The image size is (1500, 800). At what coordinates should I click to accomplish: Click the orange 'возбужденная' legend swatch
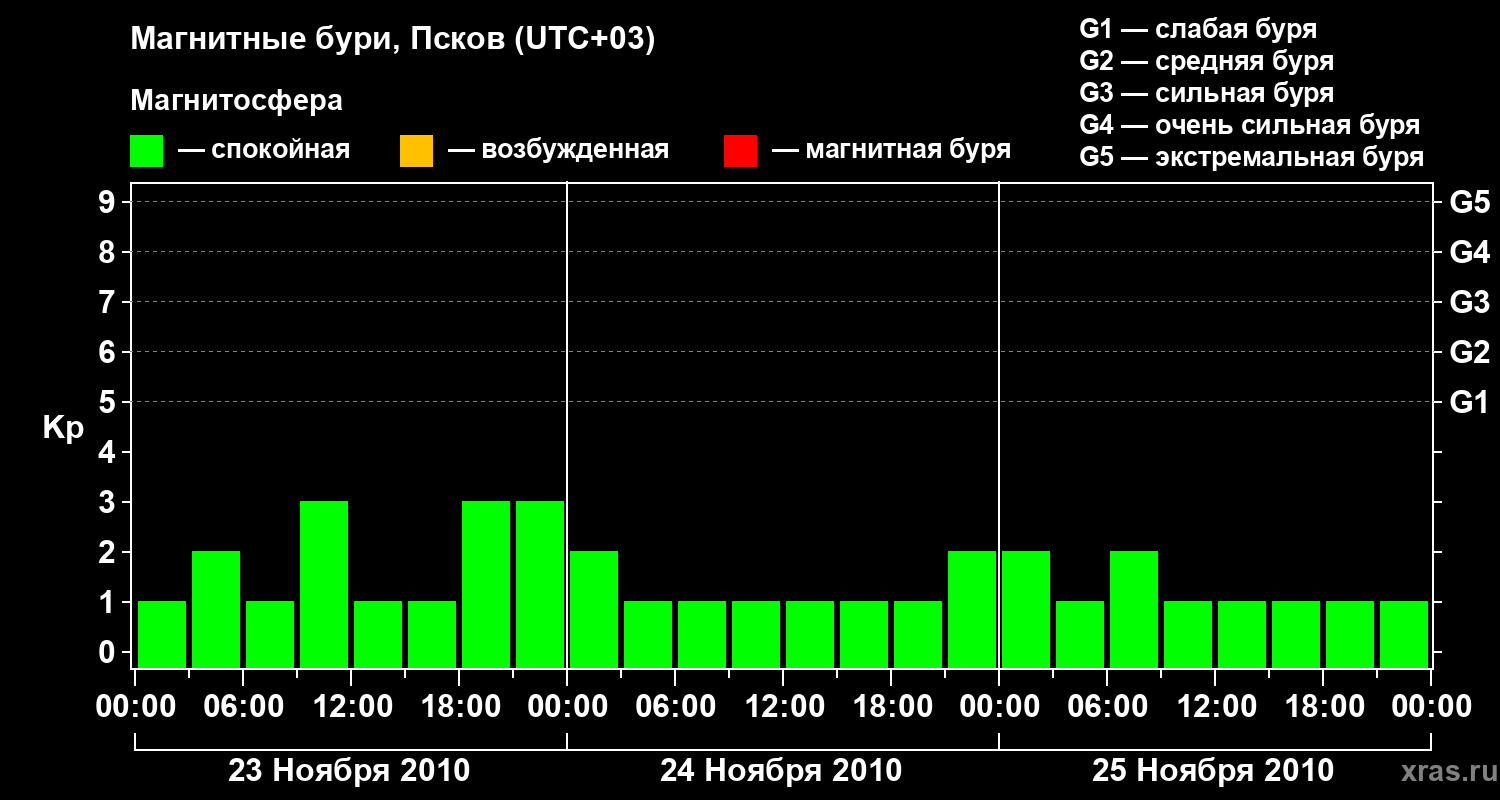[x=416, y=151]
